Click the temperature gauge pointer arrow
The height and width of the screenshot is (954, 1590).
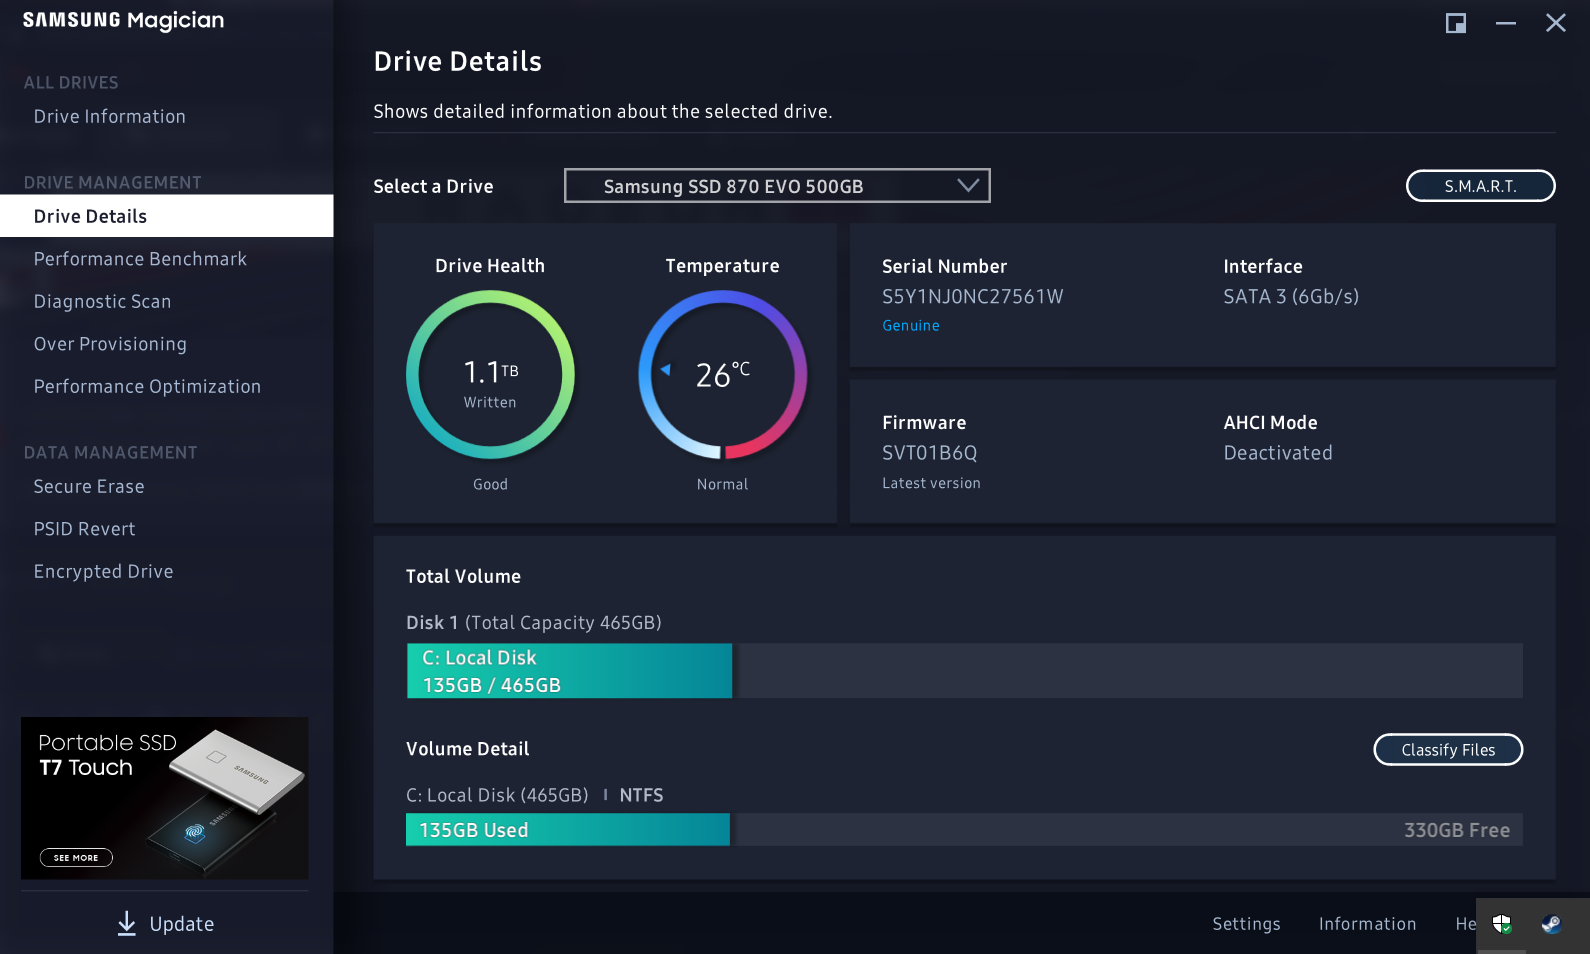click(665, 370)
